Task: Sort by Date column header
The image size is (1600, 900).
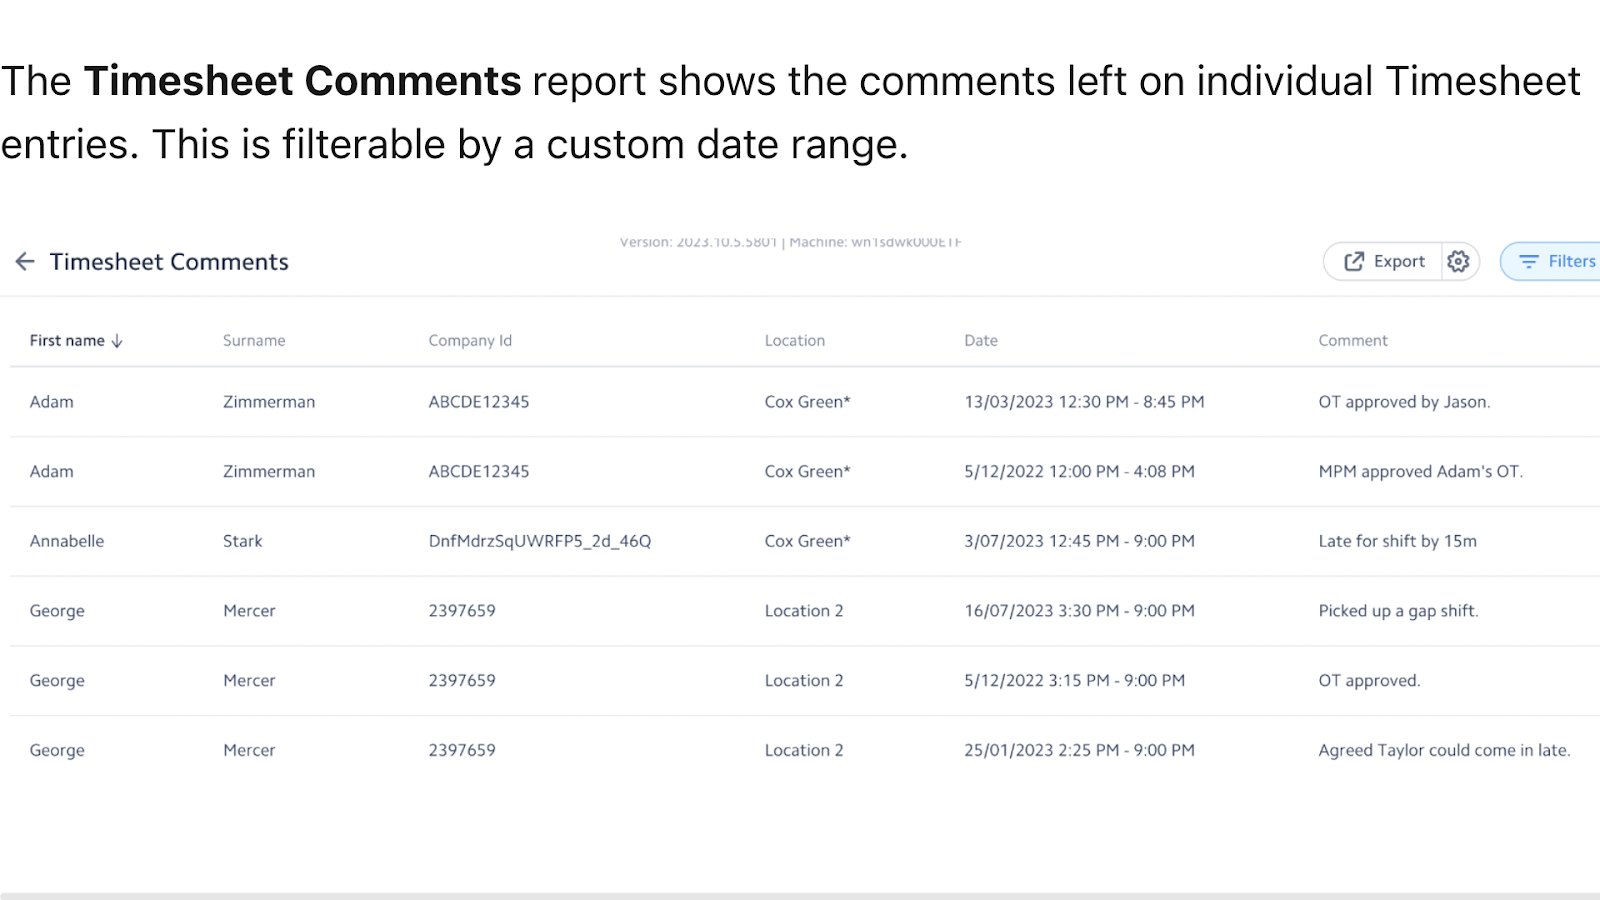Action: (981, 341)
